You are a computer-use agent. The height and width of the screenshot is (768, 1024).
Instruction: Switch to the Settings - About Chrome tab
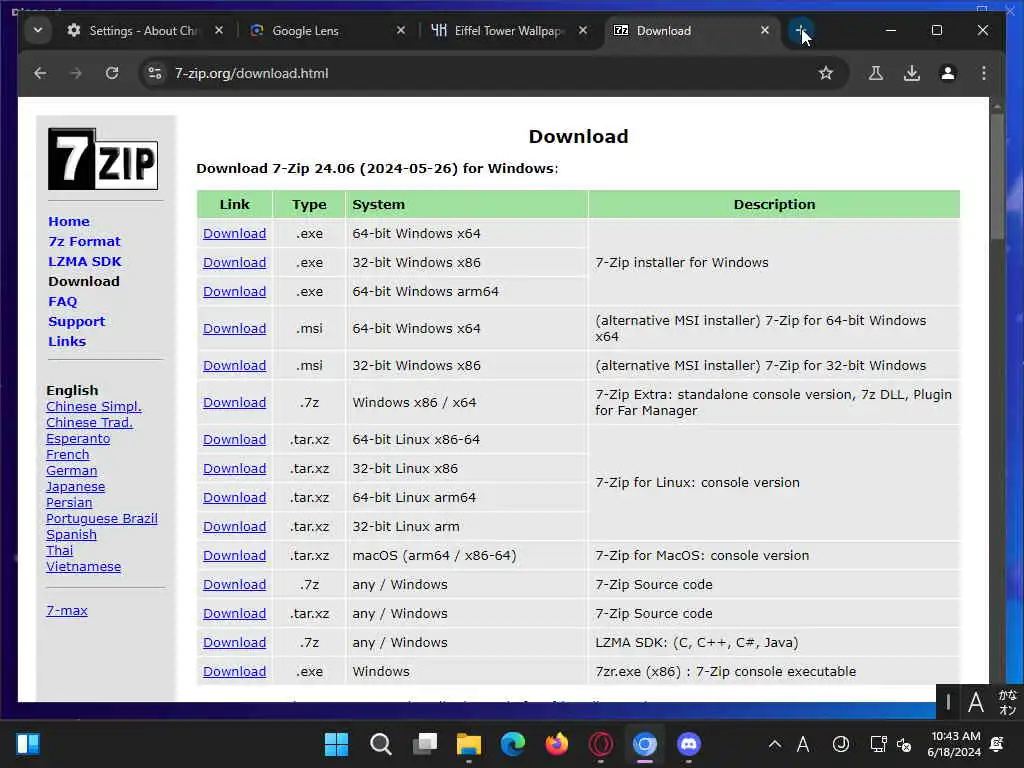[x=144, y=31]
